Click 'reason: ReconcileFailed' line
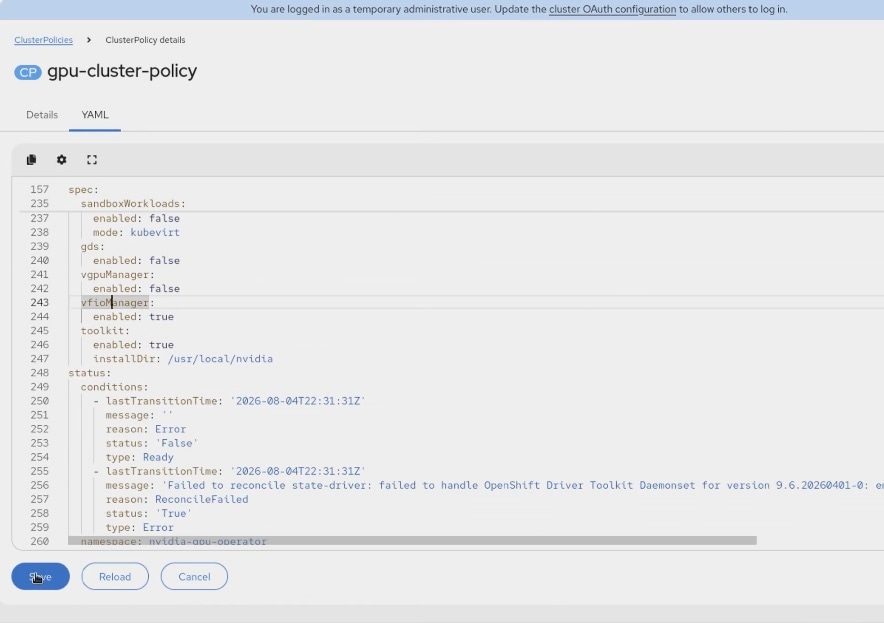The height and width of the screenshot is (623, 884). [x=176, y=499]
